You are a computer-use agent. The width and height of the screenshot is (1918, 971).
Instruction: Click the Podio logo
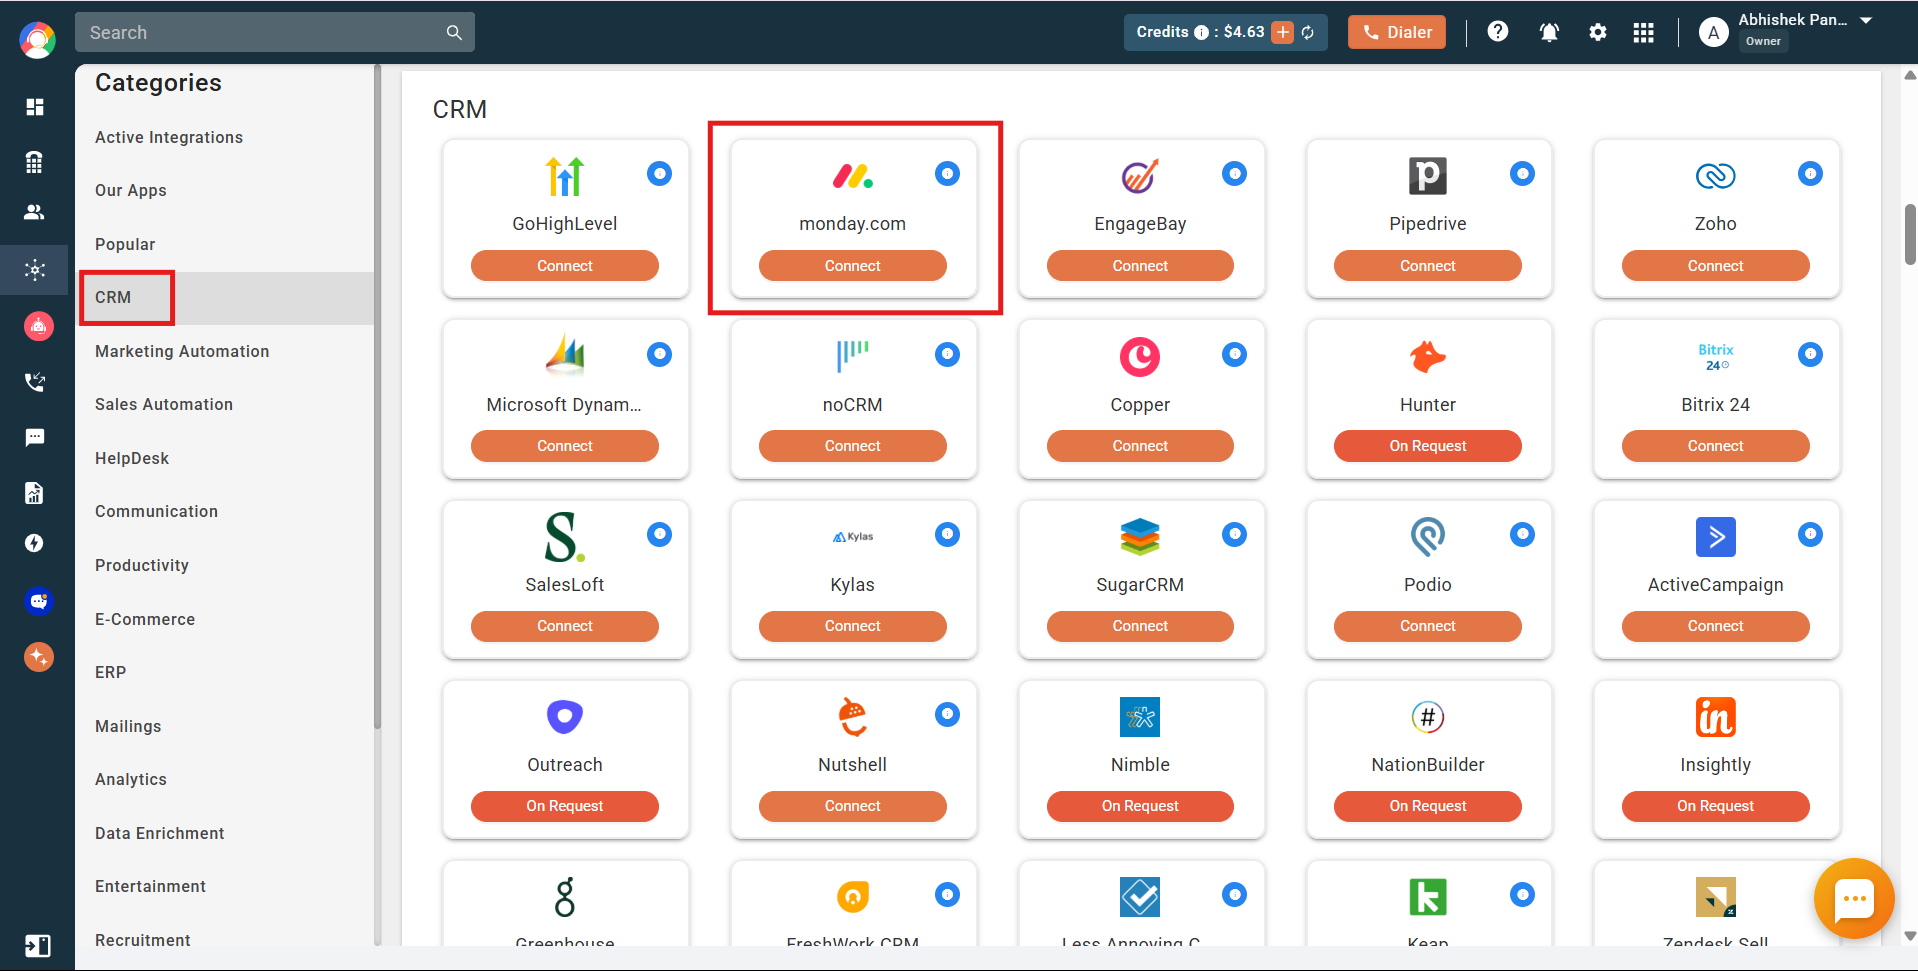[x=1428, y=537]
